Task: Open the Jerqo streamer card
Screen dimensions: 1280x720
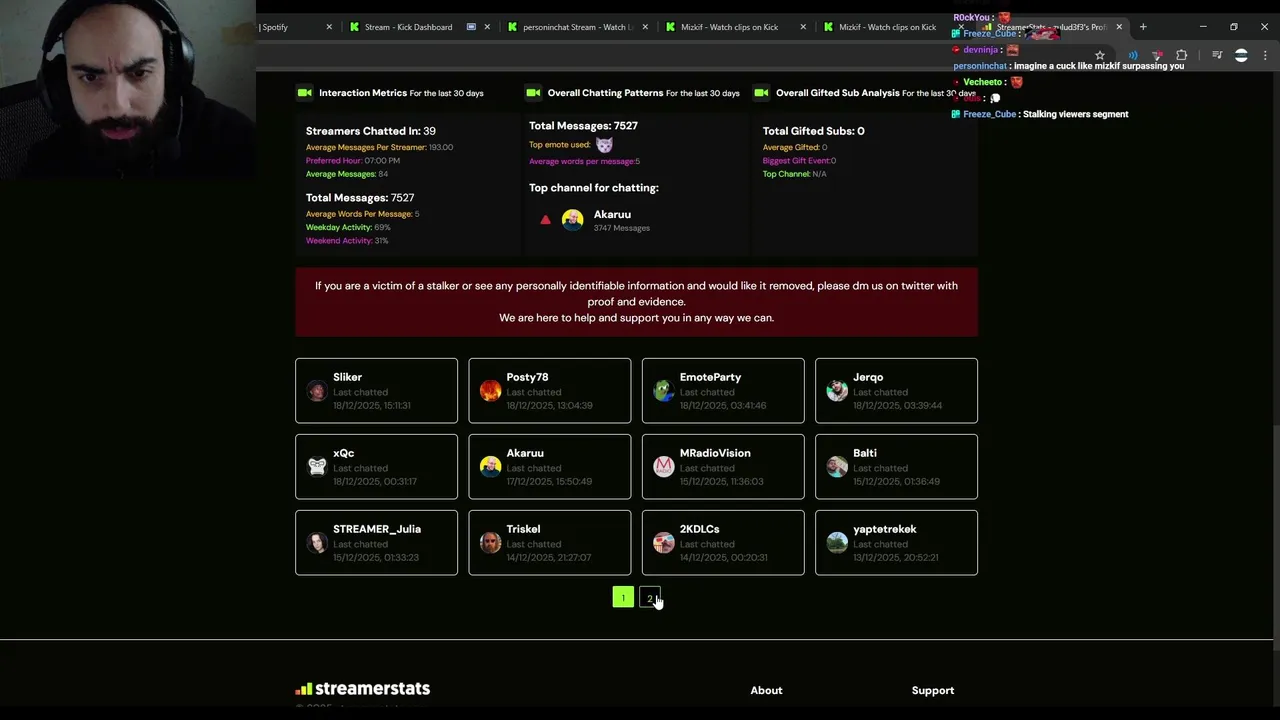Action: (896, 391)
